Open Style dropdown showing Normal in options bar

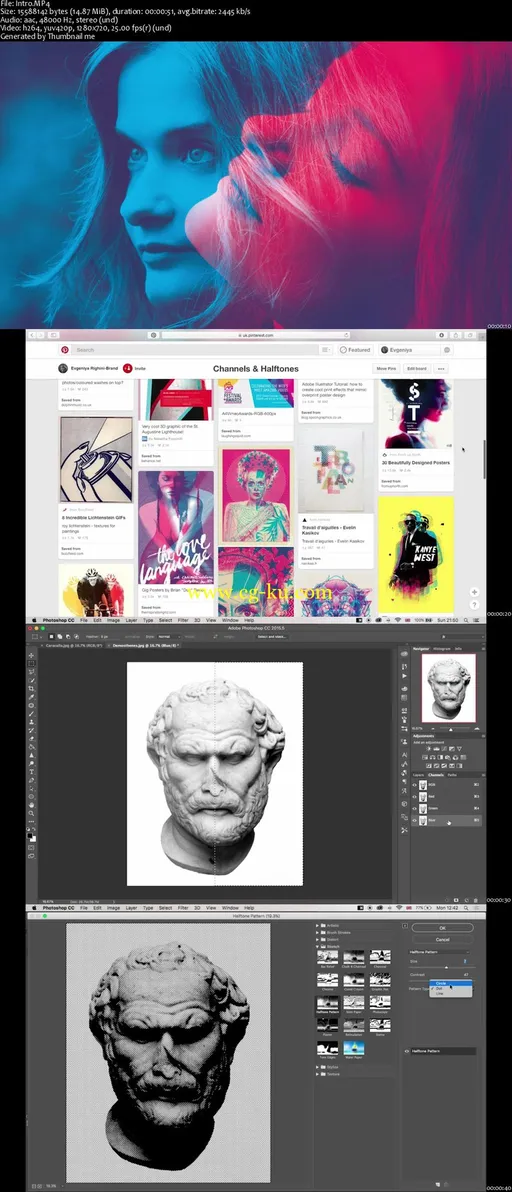click(169, 636)
